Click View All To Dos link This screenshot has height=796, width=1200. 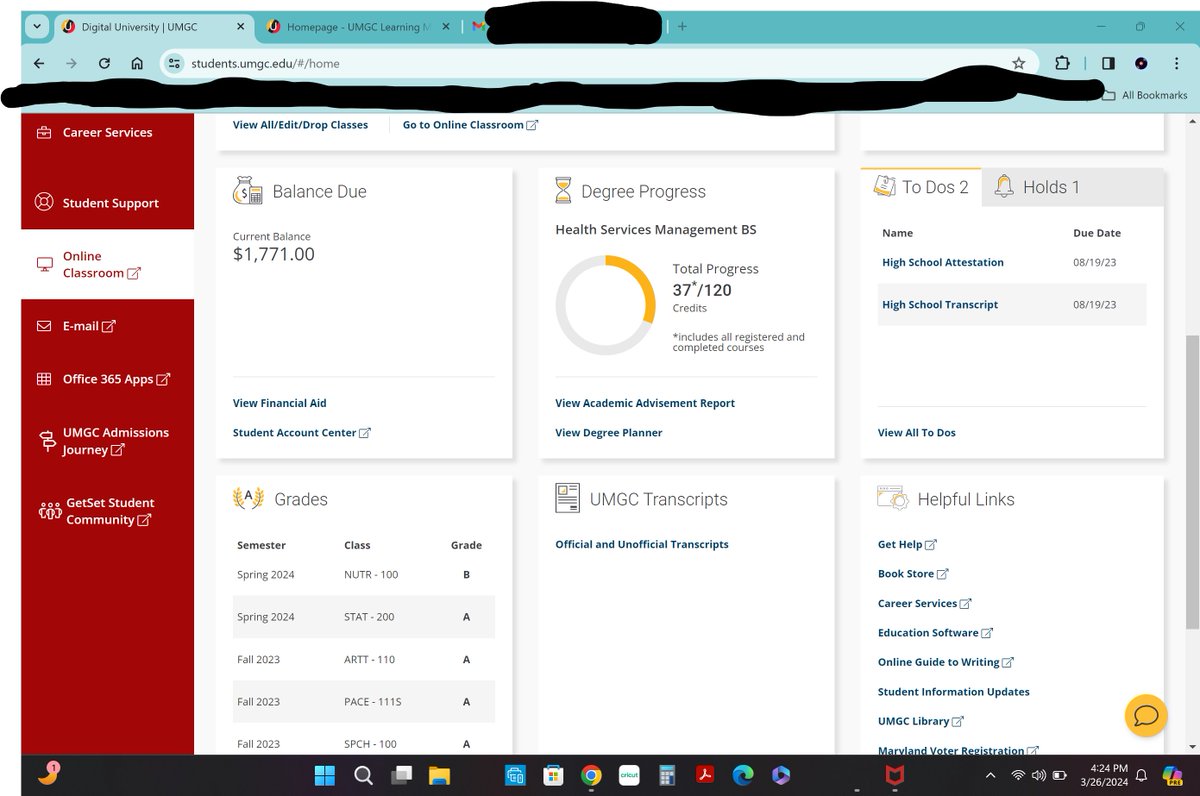point(917,433)
